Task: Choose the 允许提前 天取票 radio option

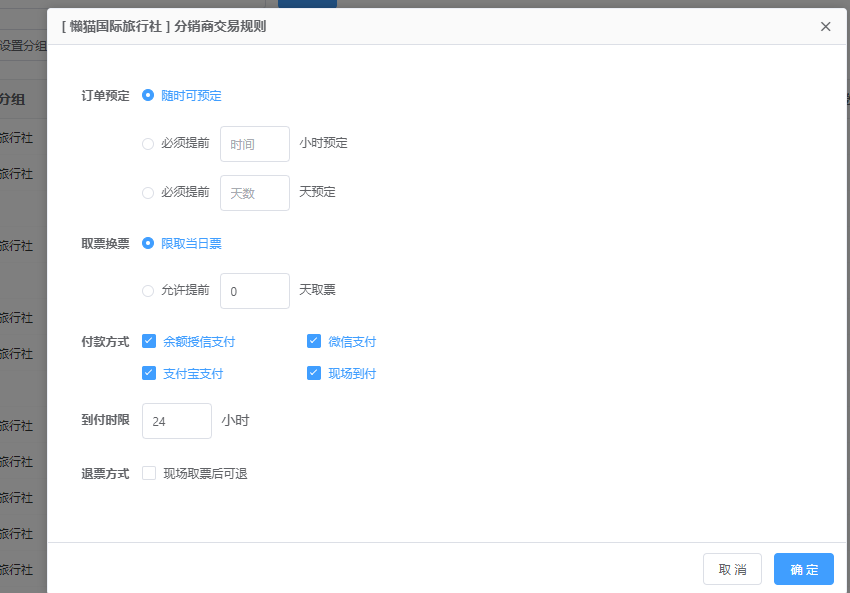Action: [148, 291]
